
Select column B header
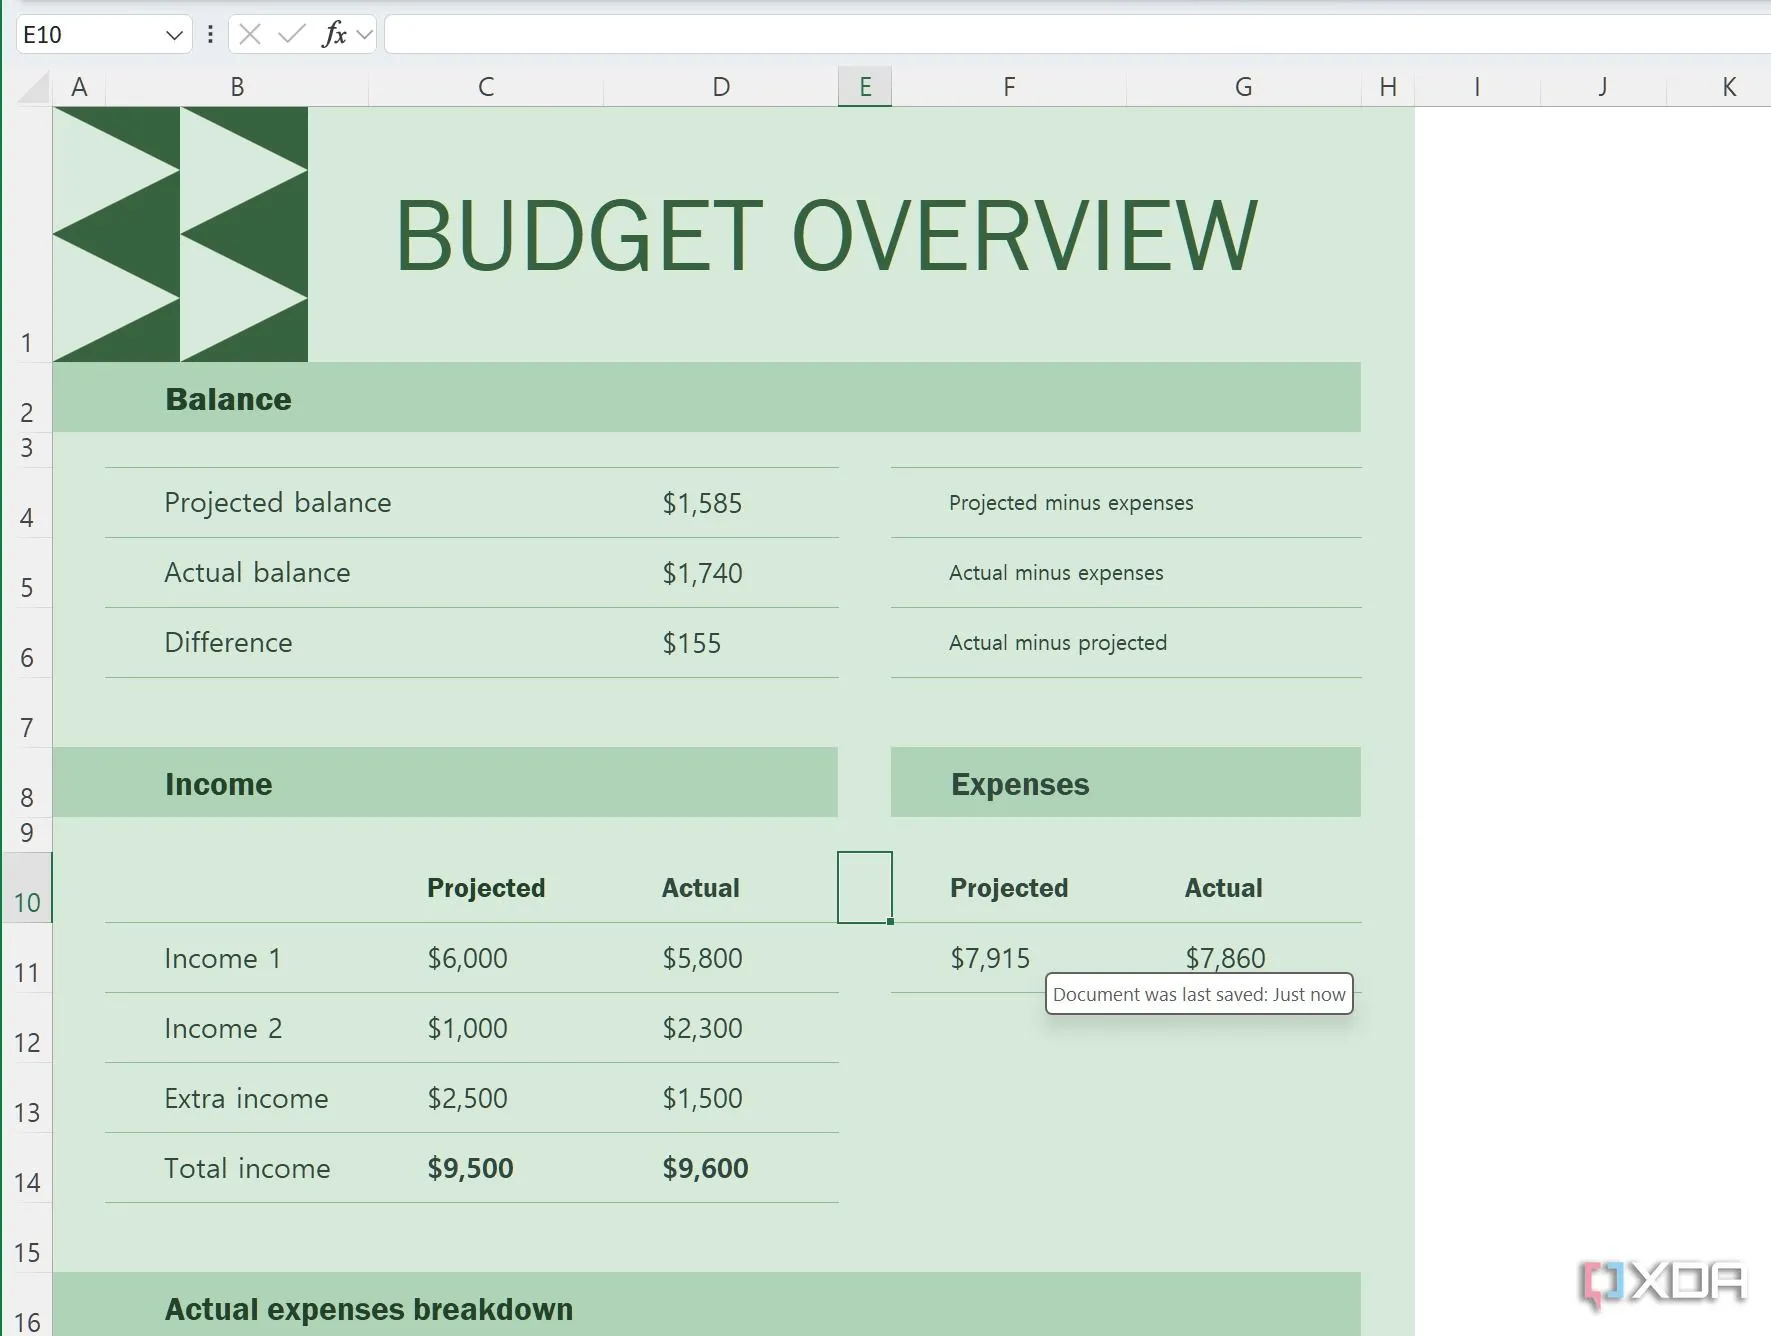coord(237,87)
